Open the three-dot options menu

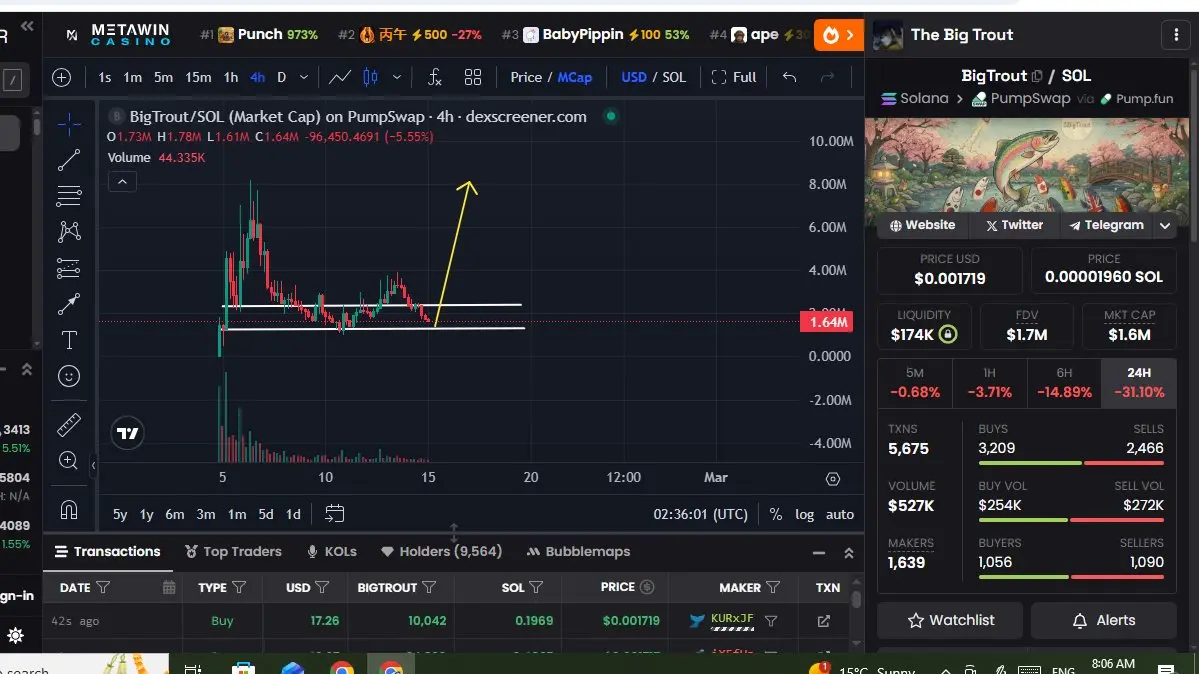[1176, 34]
